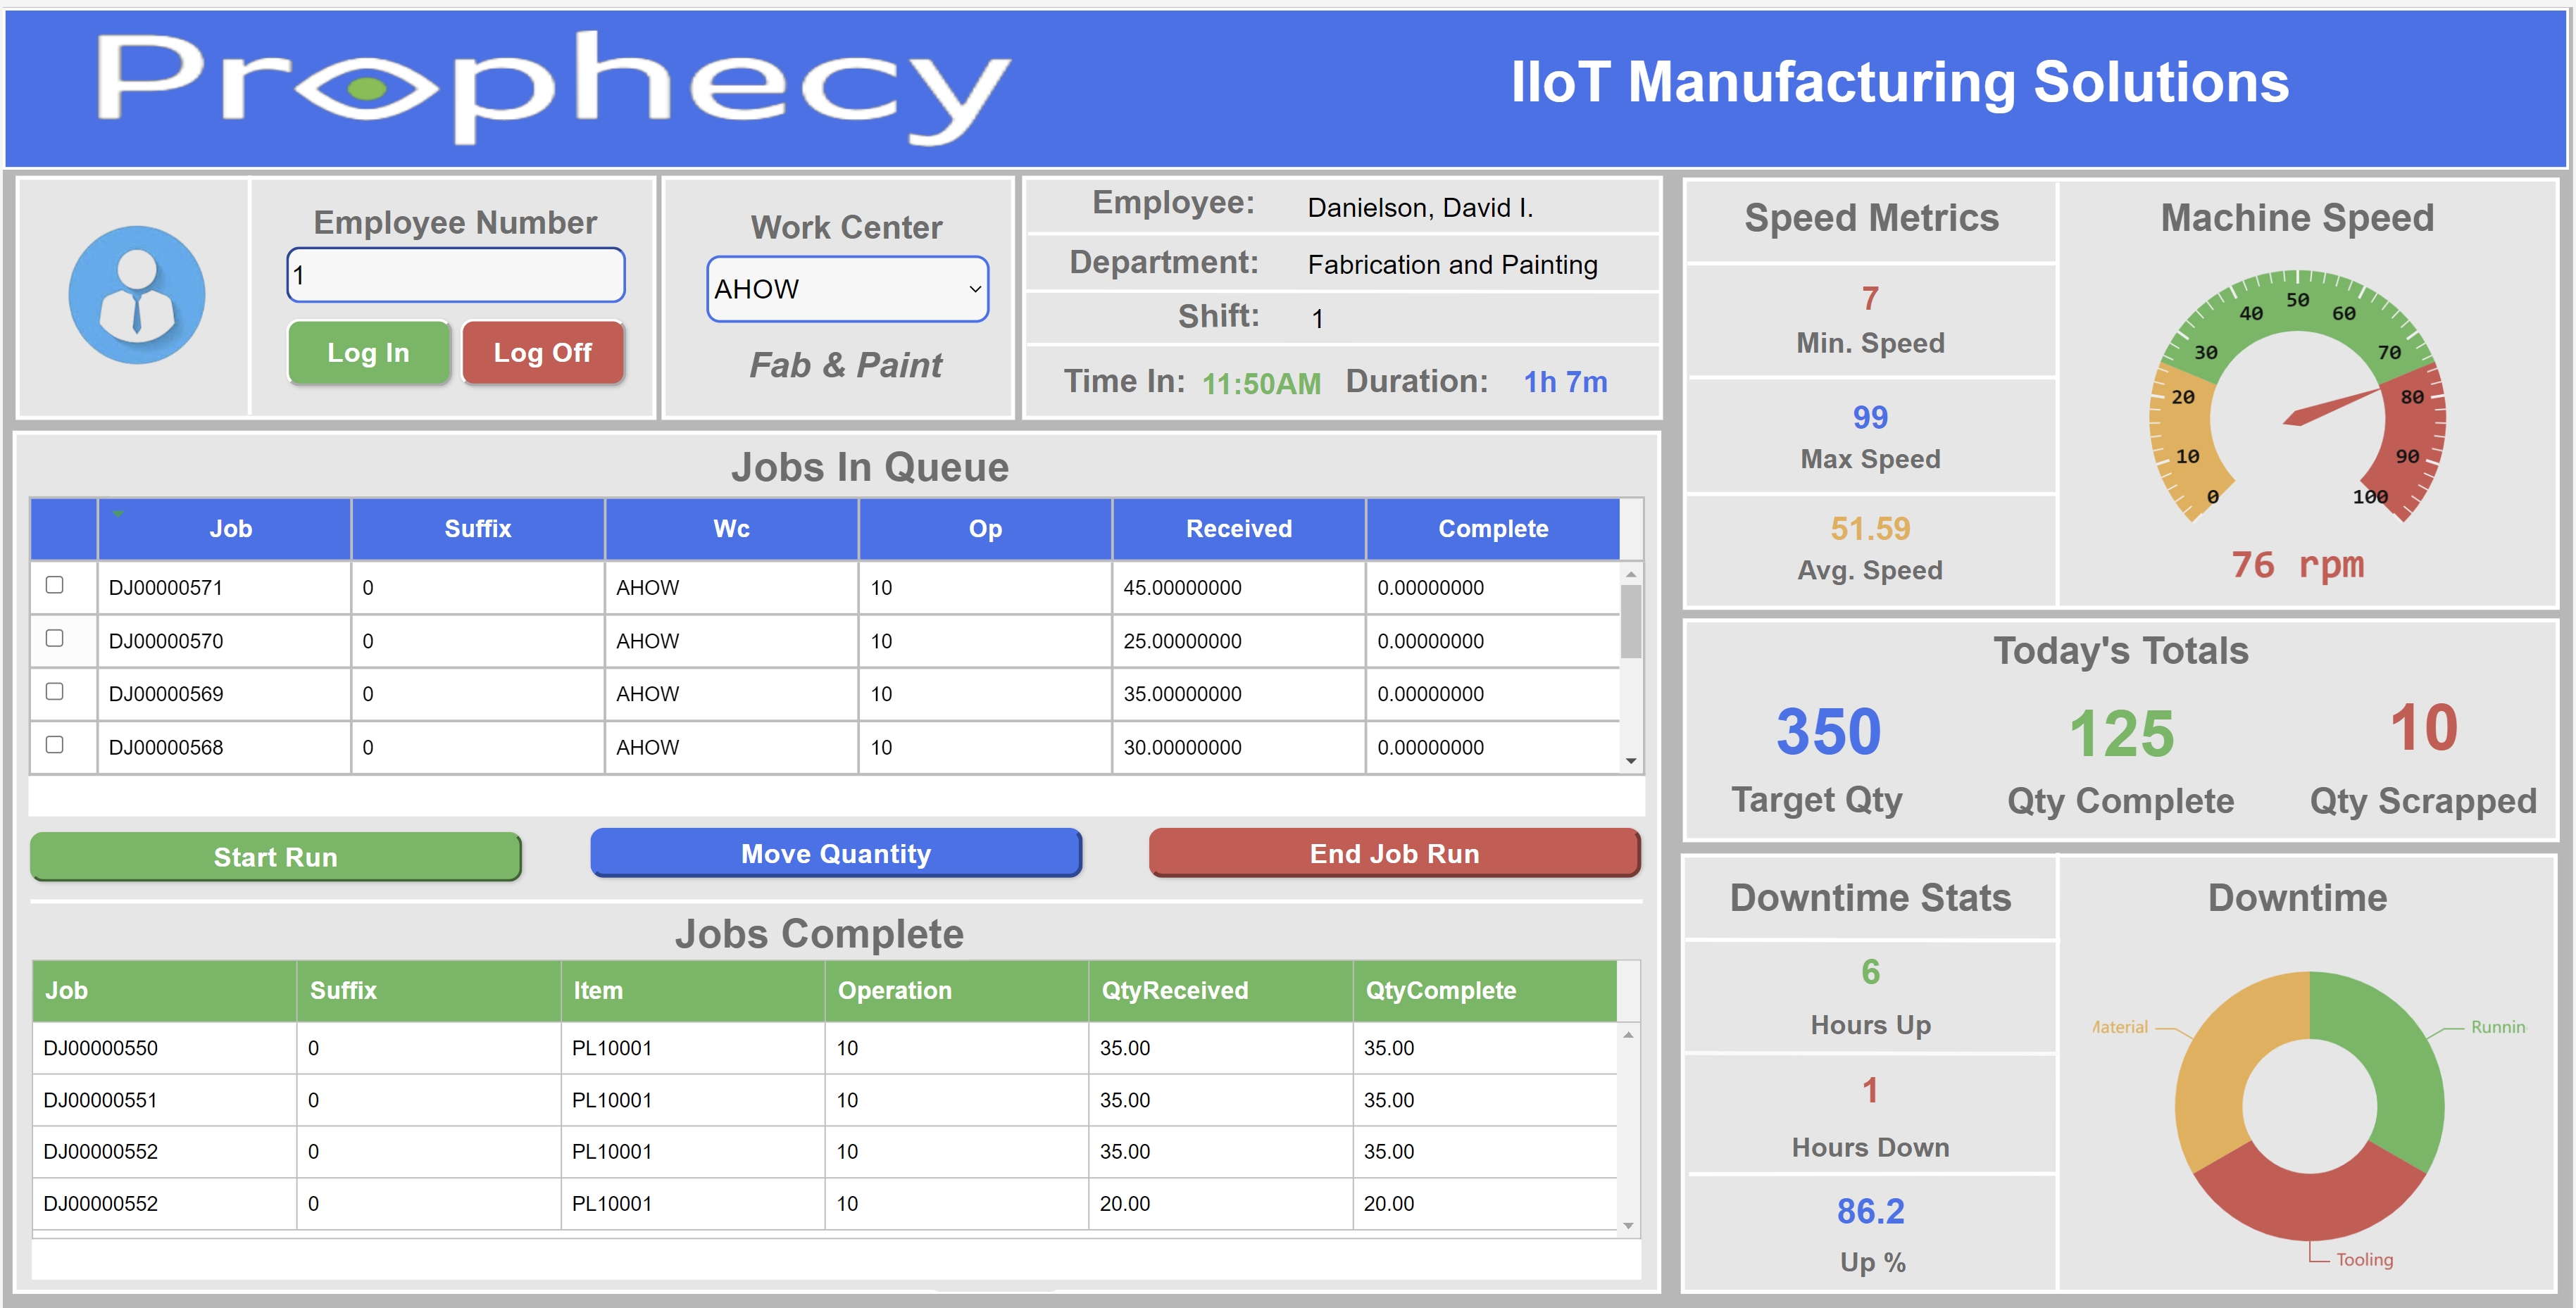The width and height of the screenshot is (2576, 1308).
Task: Click the QtyComplete column header
Action: [x=1440, y=990]
